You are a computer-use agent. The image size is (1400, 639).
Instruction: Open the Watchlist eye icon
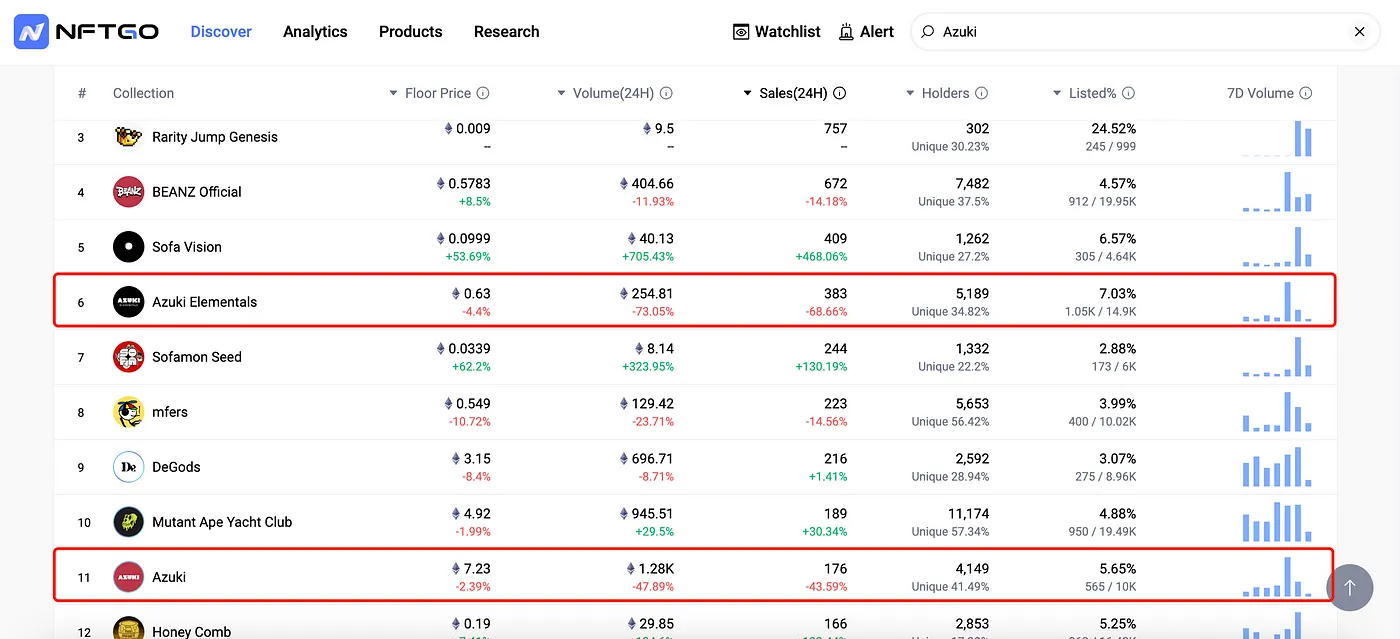(x=741, y=32)
